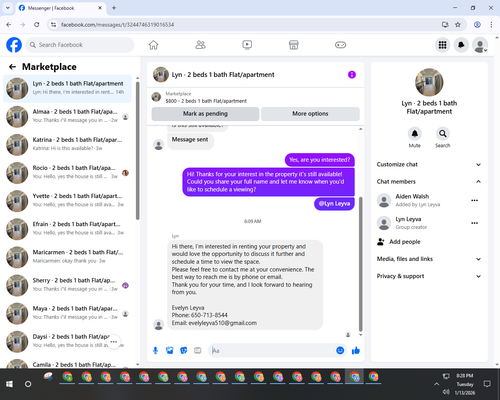Open the Maricarmen conversation

[x=67, y=257]
